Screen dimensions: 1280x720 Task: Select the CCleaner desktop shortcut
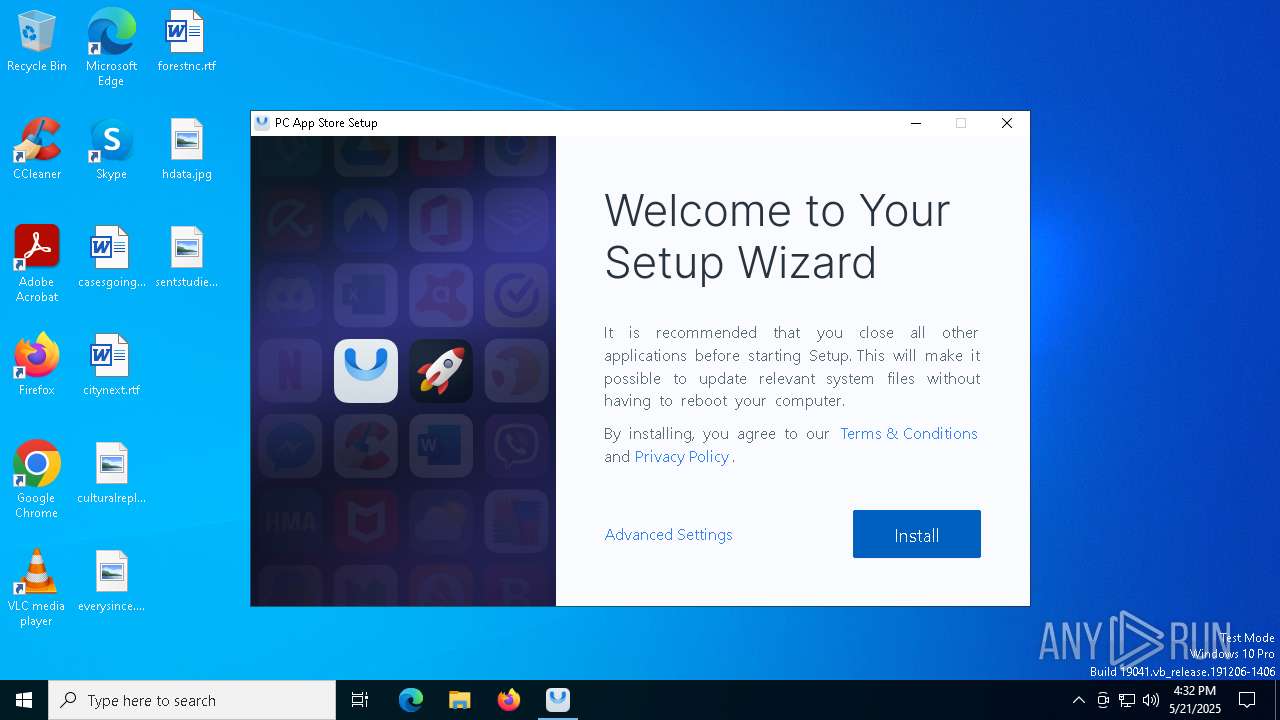pyautogui.click(x=37, y=150)
